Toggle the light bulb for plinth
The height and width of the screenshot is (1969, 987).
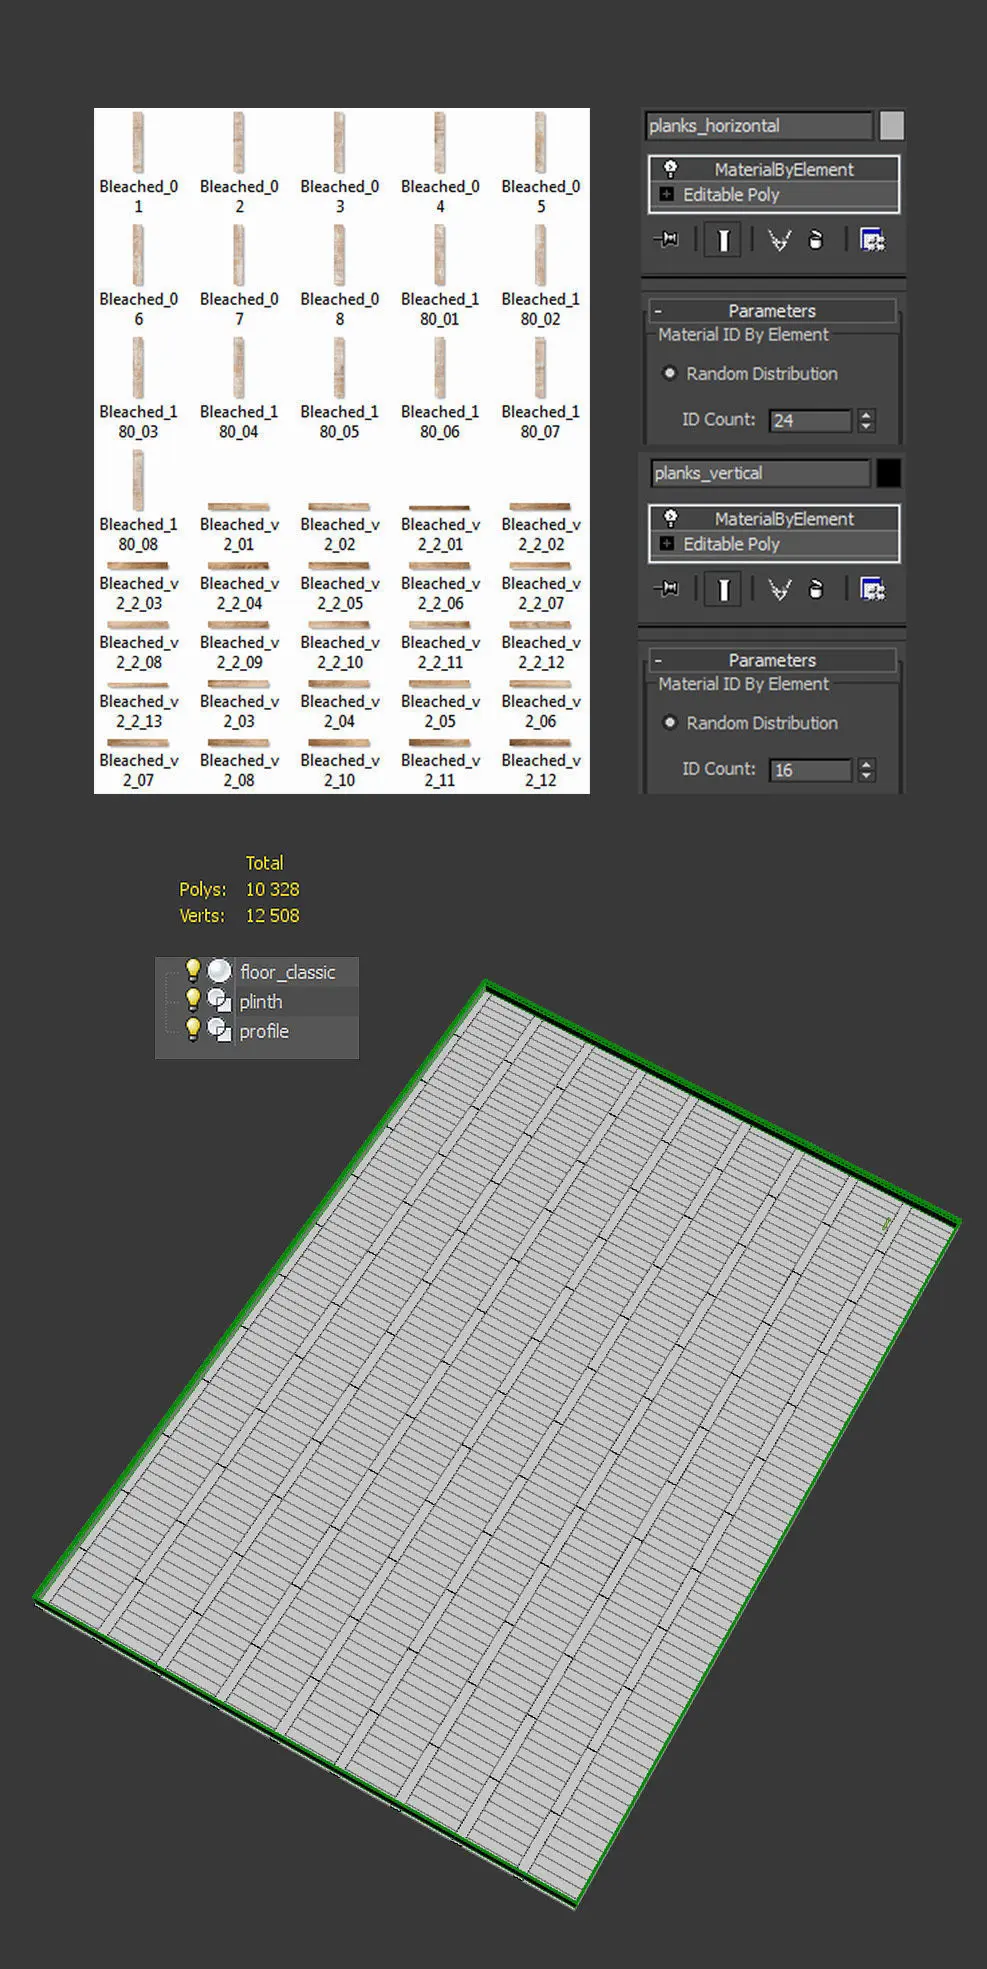[x=193, y=999]
